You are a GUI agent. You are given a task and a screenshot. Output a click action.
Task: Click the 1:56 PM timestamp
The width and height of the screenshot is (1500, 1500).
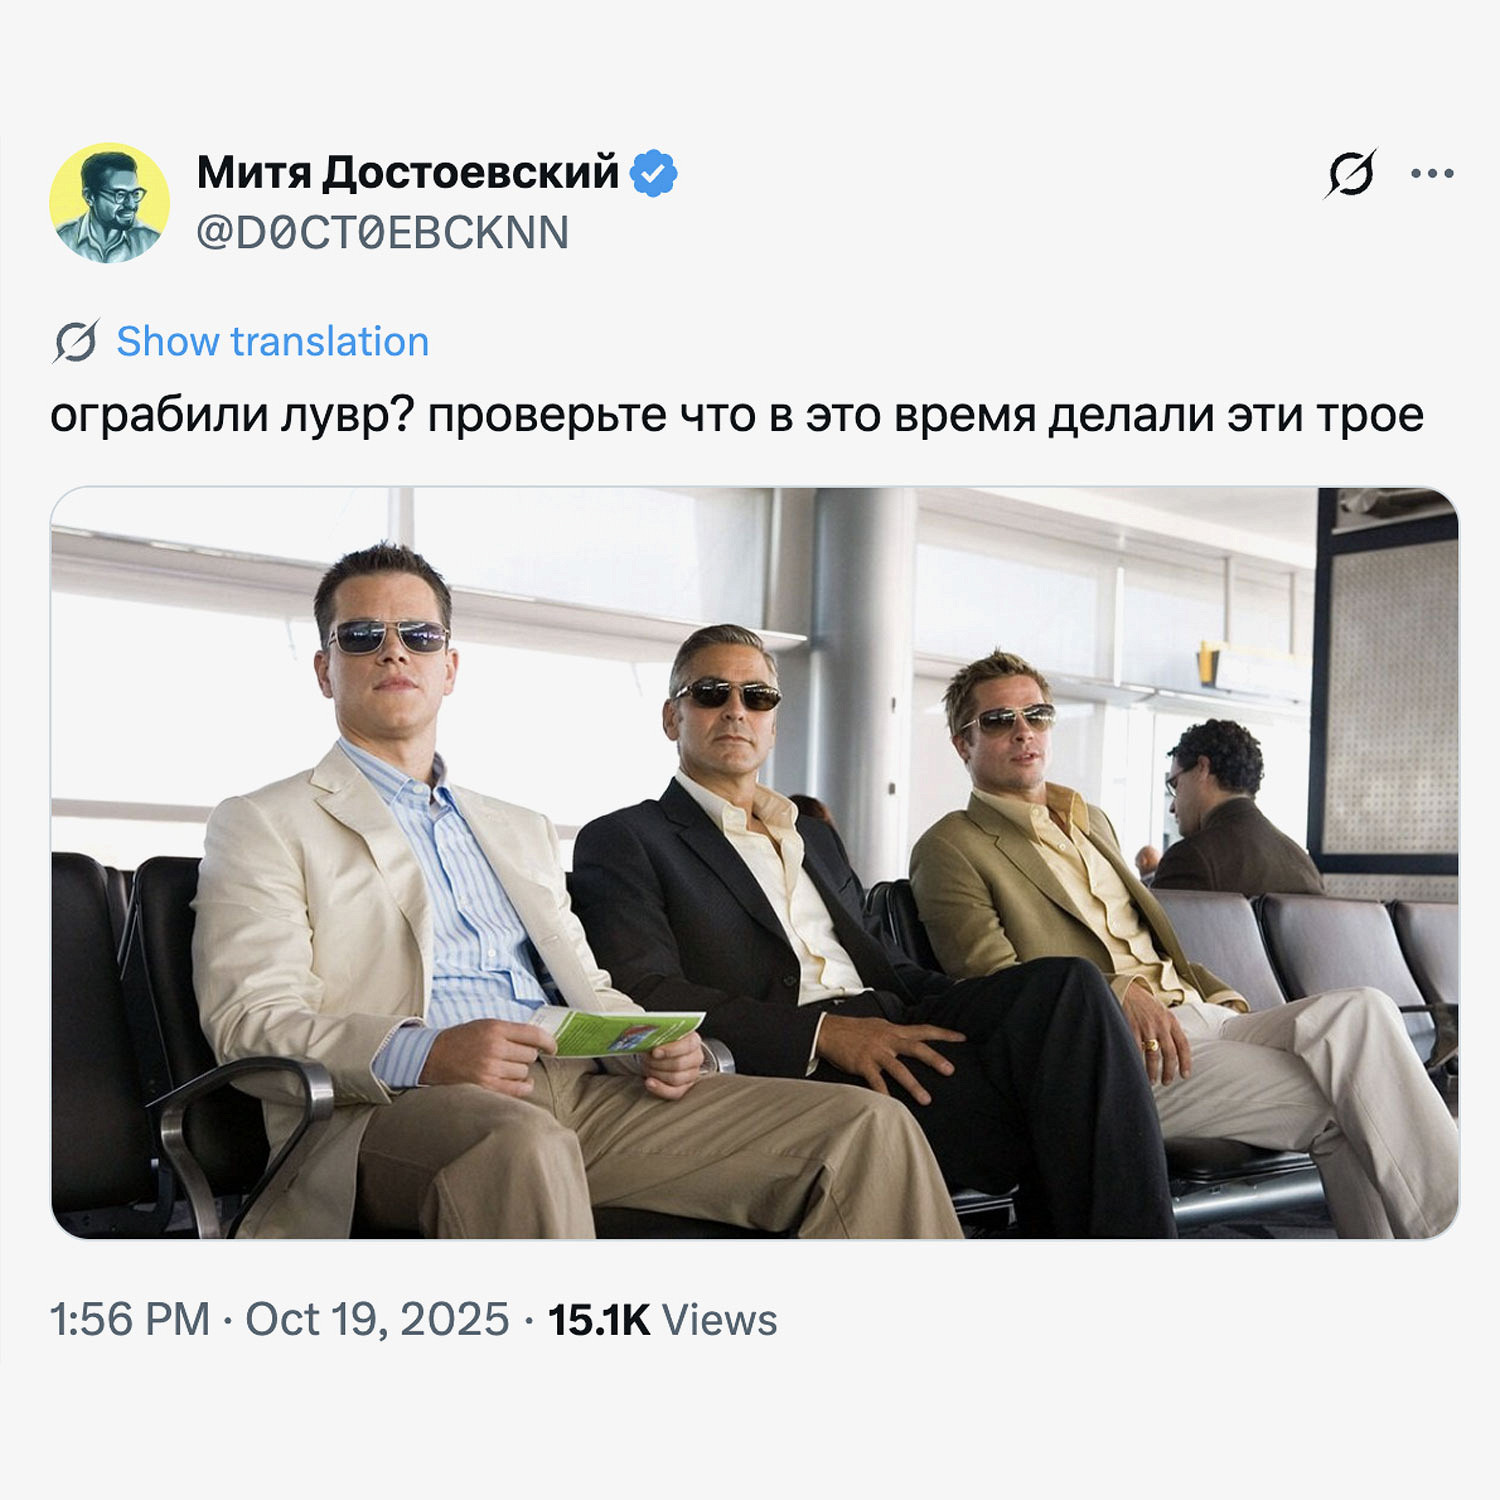coord(130,1319)
